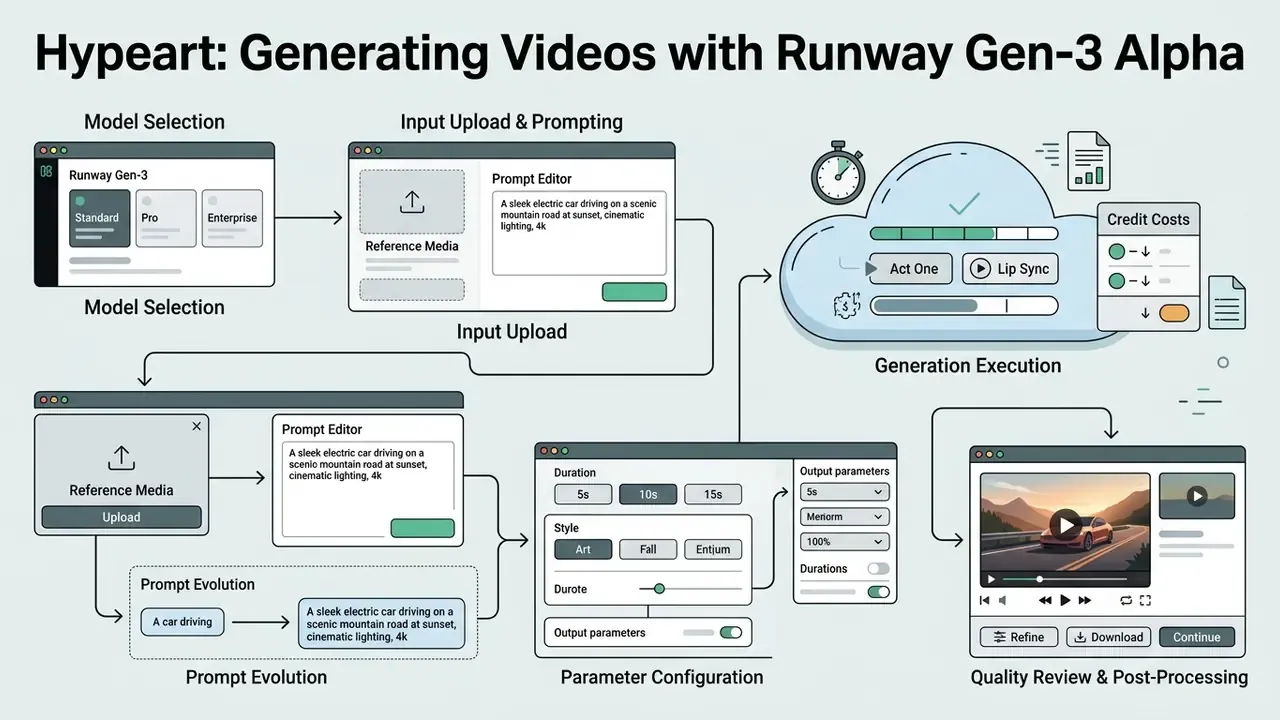Mute audio with the speaker icon
1280x720 pixels.
(1003, 600)
